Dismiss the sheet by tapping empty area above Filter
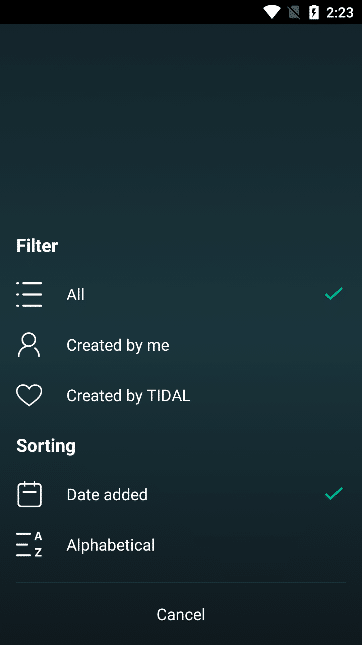 click(181, 123)
